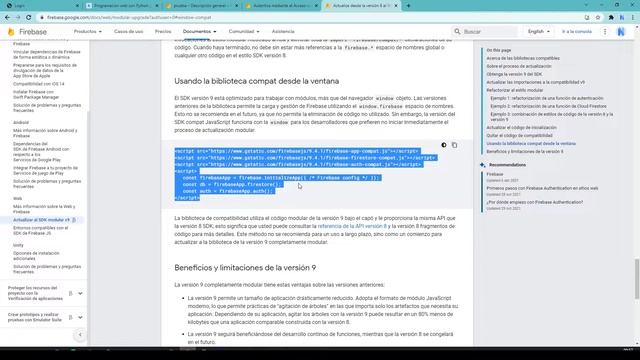Reload the page with the refresh icon
This screenshot has width=640, height=360.
pyautogui.click(x=29, y=18)
